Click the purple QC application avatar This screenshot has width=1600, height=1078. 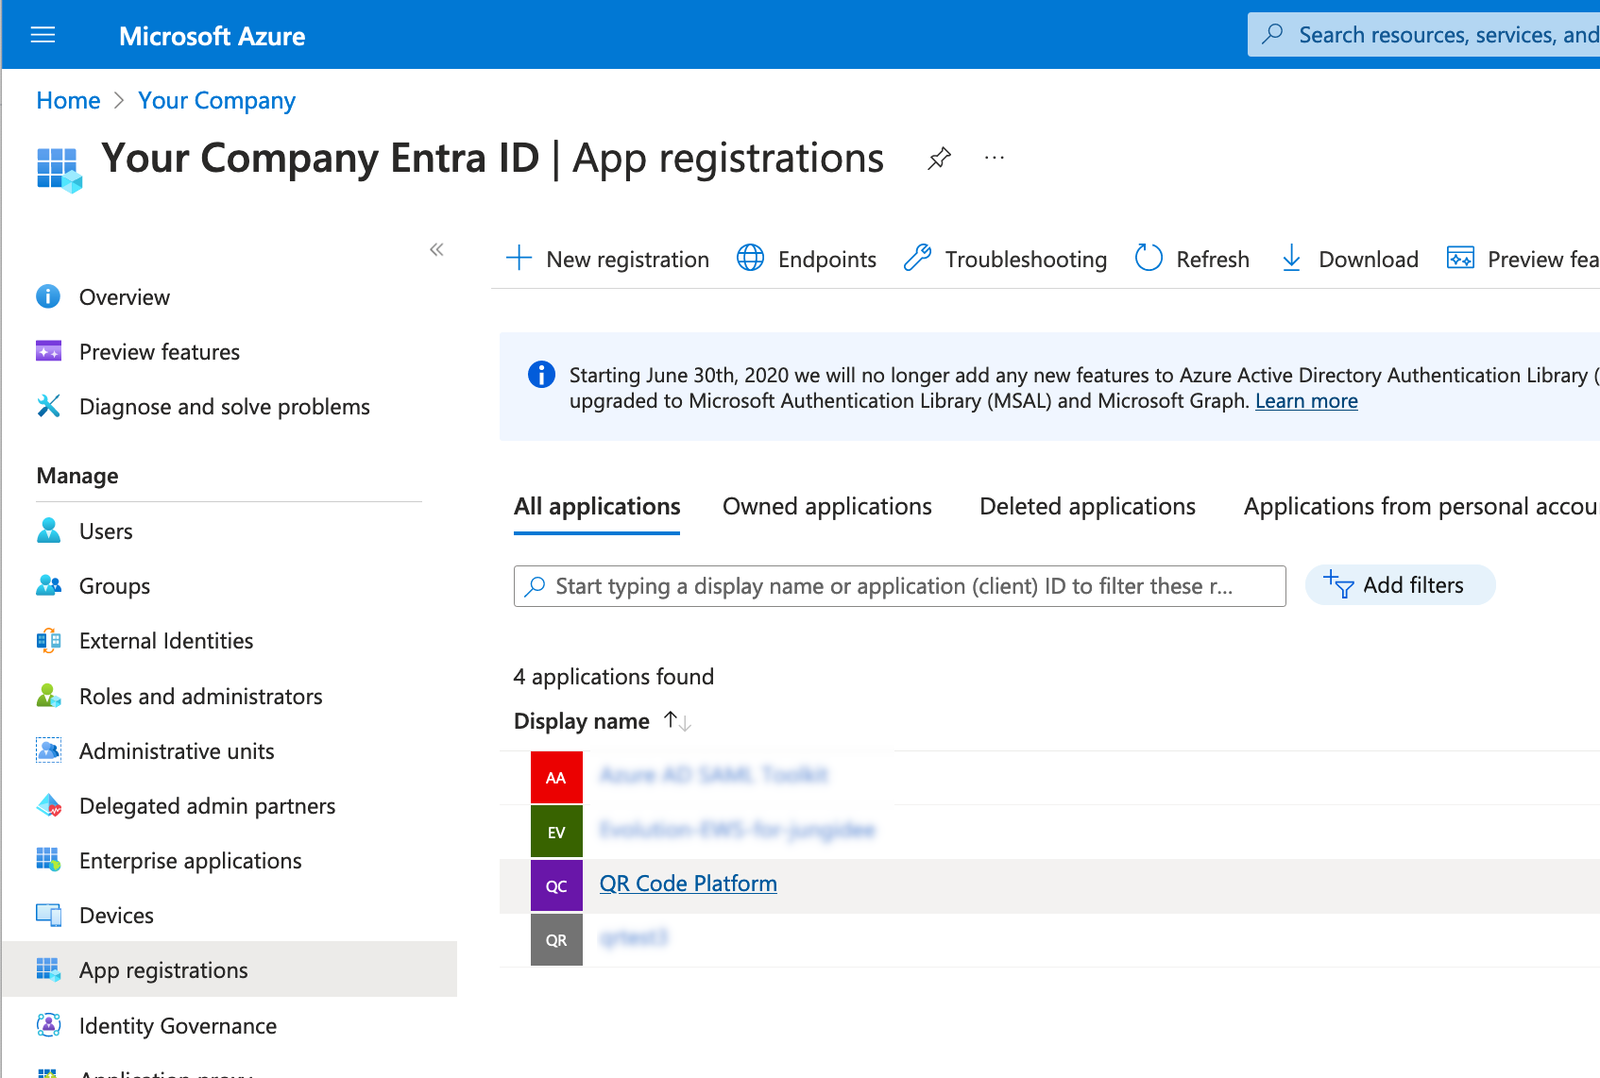[556, 885]
